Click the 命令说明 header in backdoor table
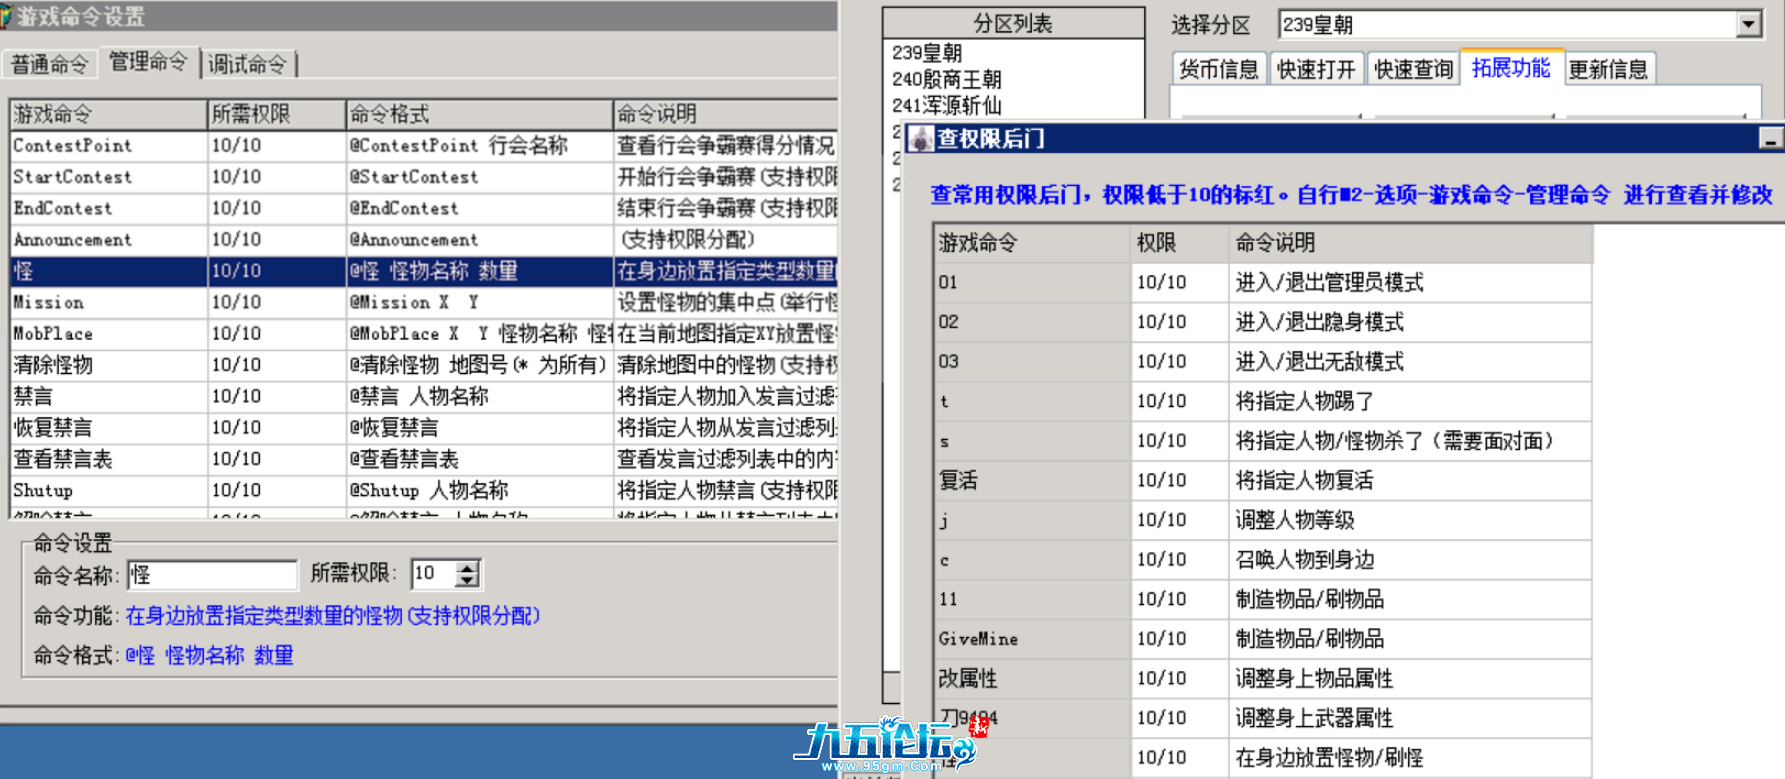 [x=1275, y=243]
